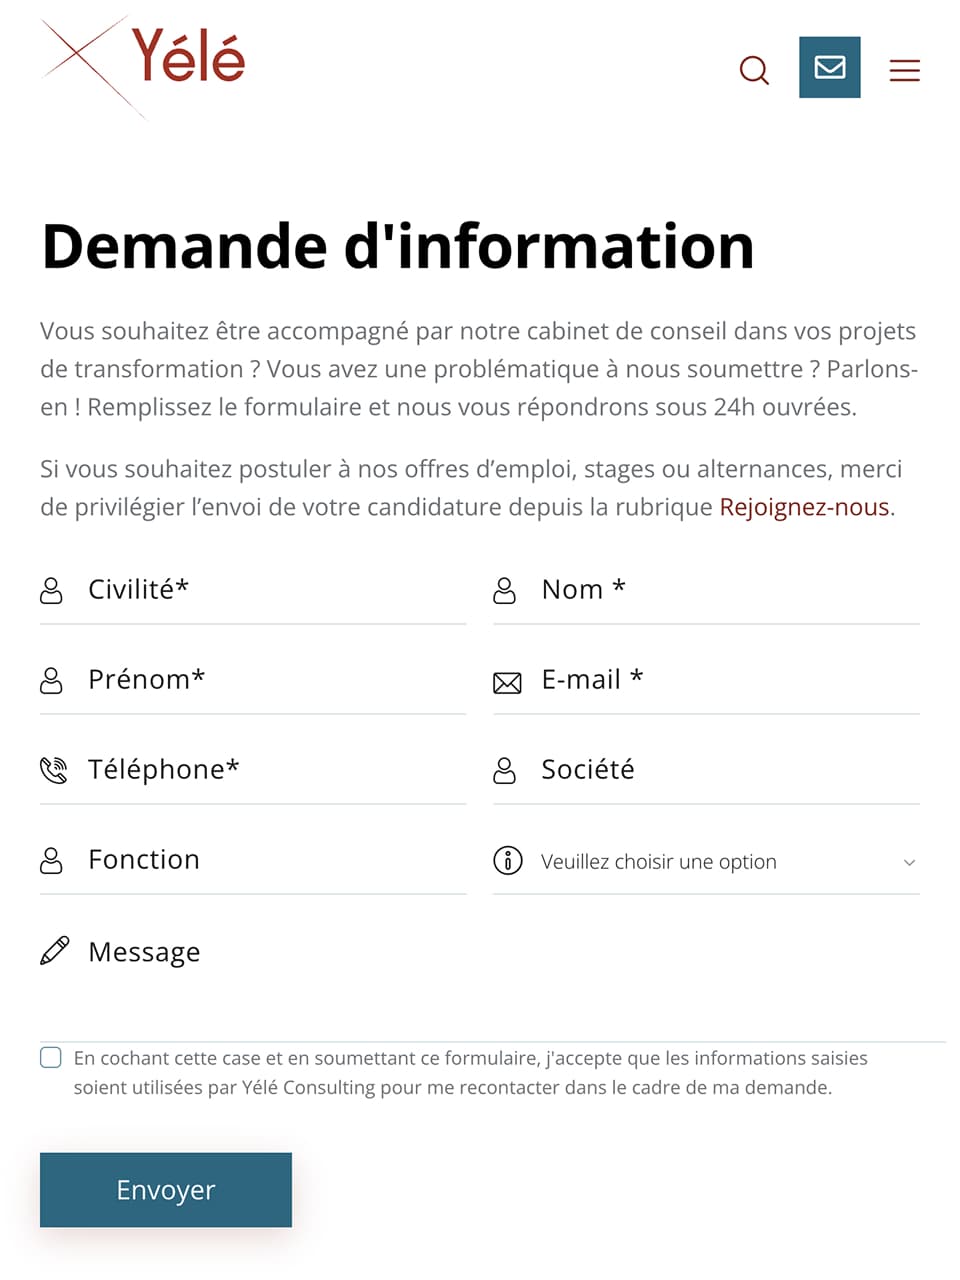Click the dropdown chevron arrow
Viewport: 960px width, 1280px height.
909,862
